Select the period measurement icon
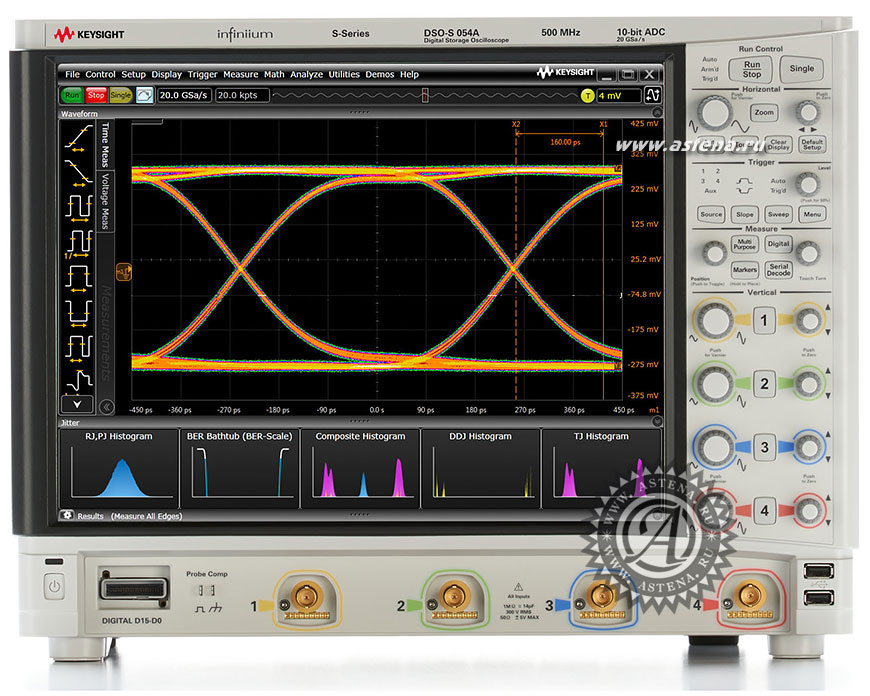Image resolution: width=870 pixels, height=696 pixels. pyautogui.click(x=78, y=208)
